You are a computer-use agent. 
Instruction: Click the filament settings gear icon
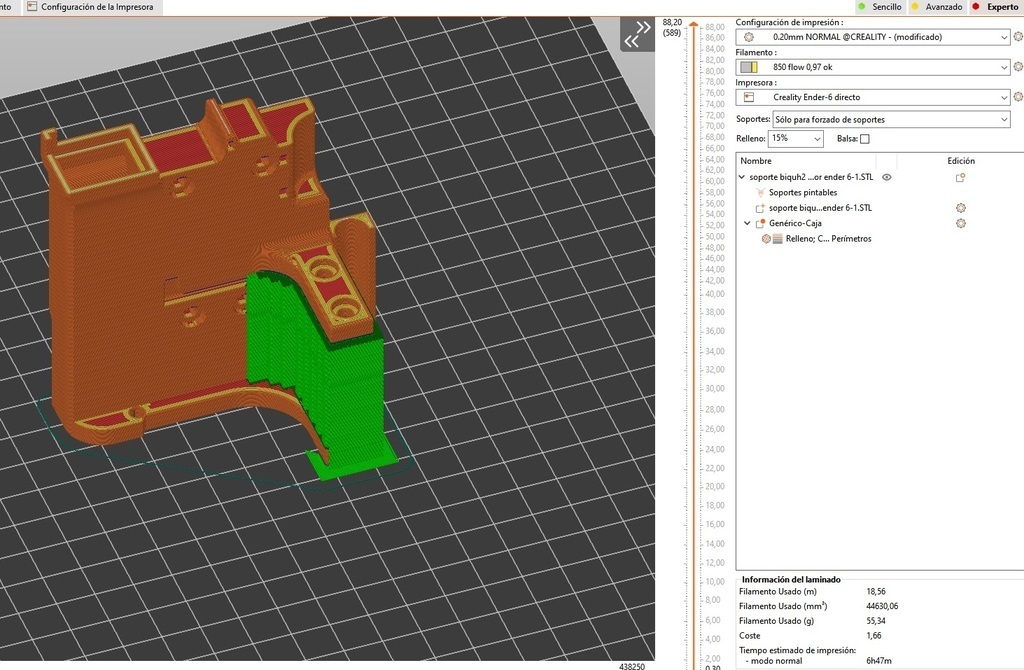coord(1018,67)
